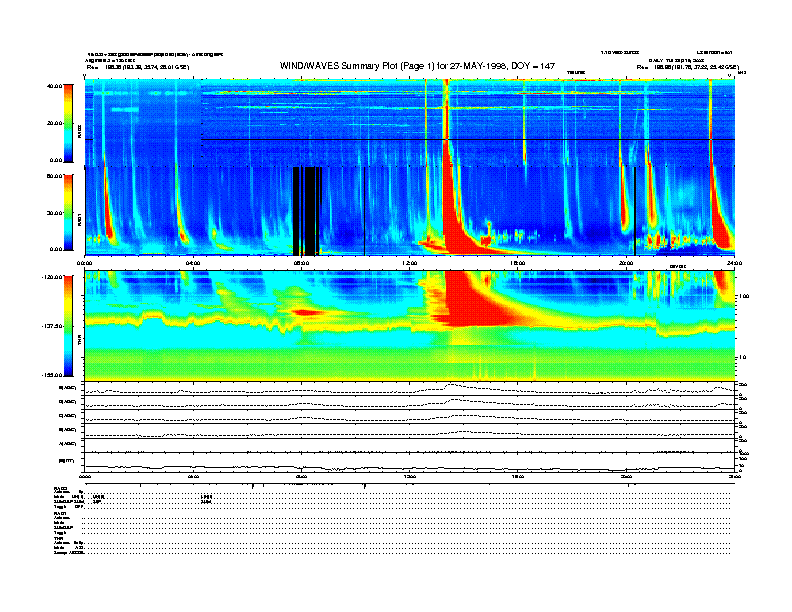Screen dimensions: 792x612
Task: Click the horizontal black line across the RAD2 panel
Action: point(468,139)
